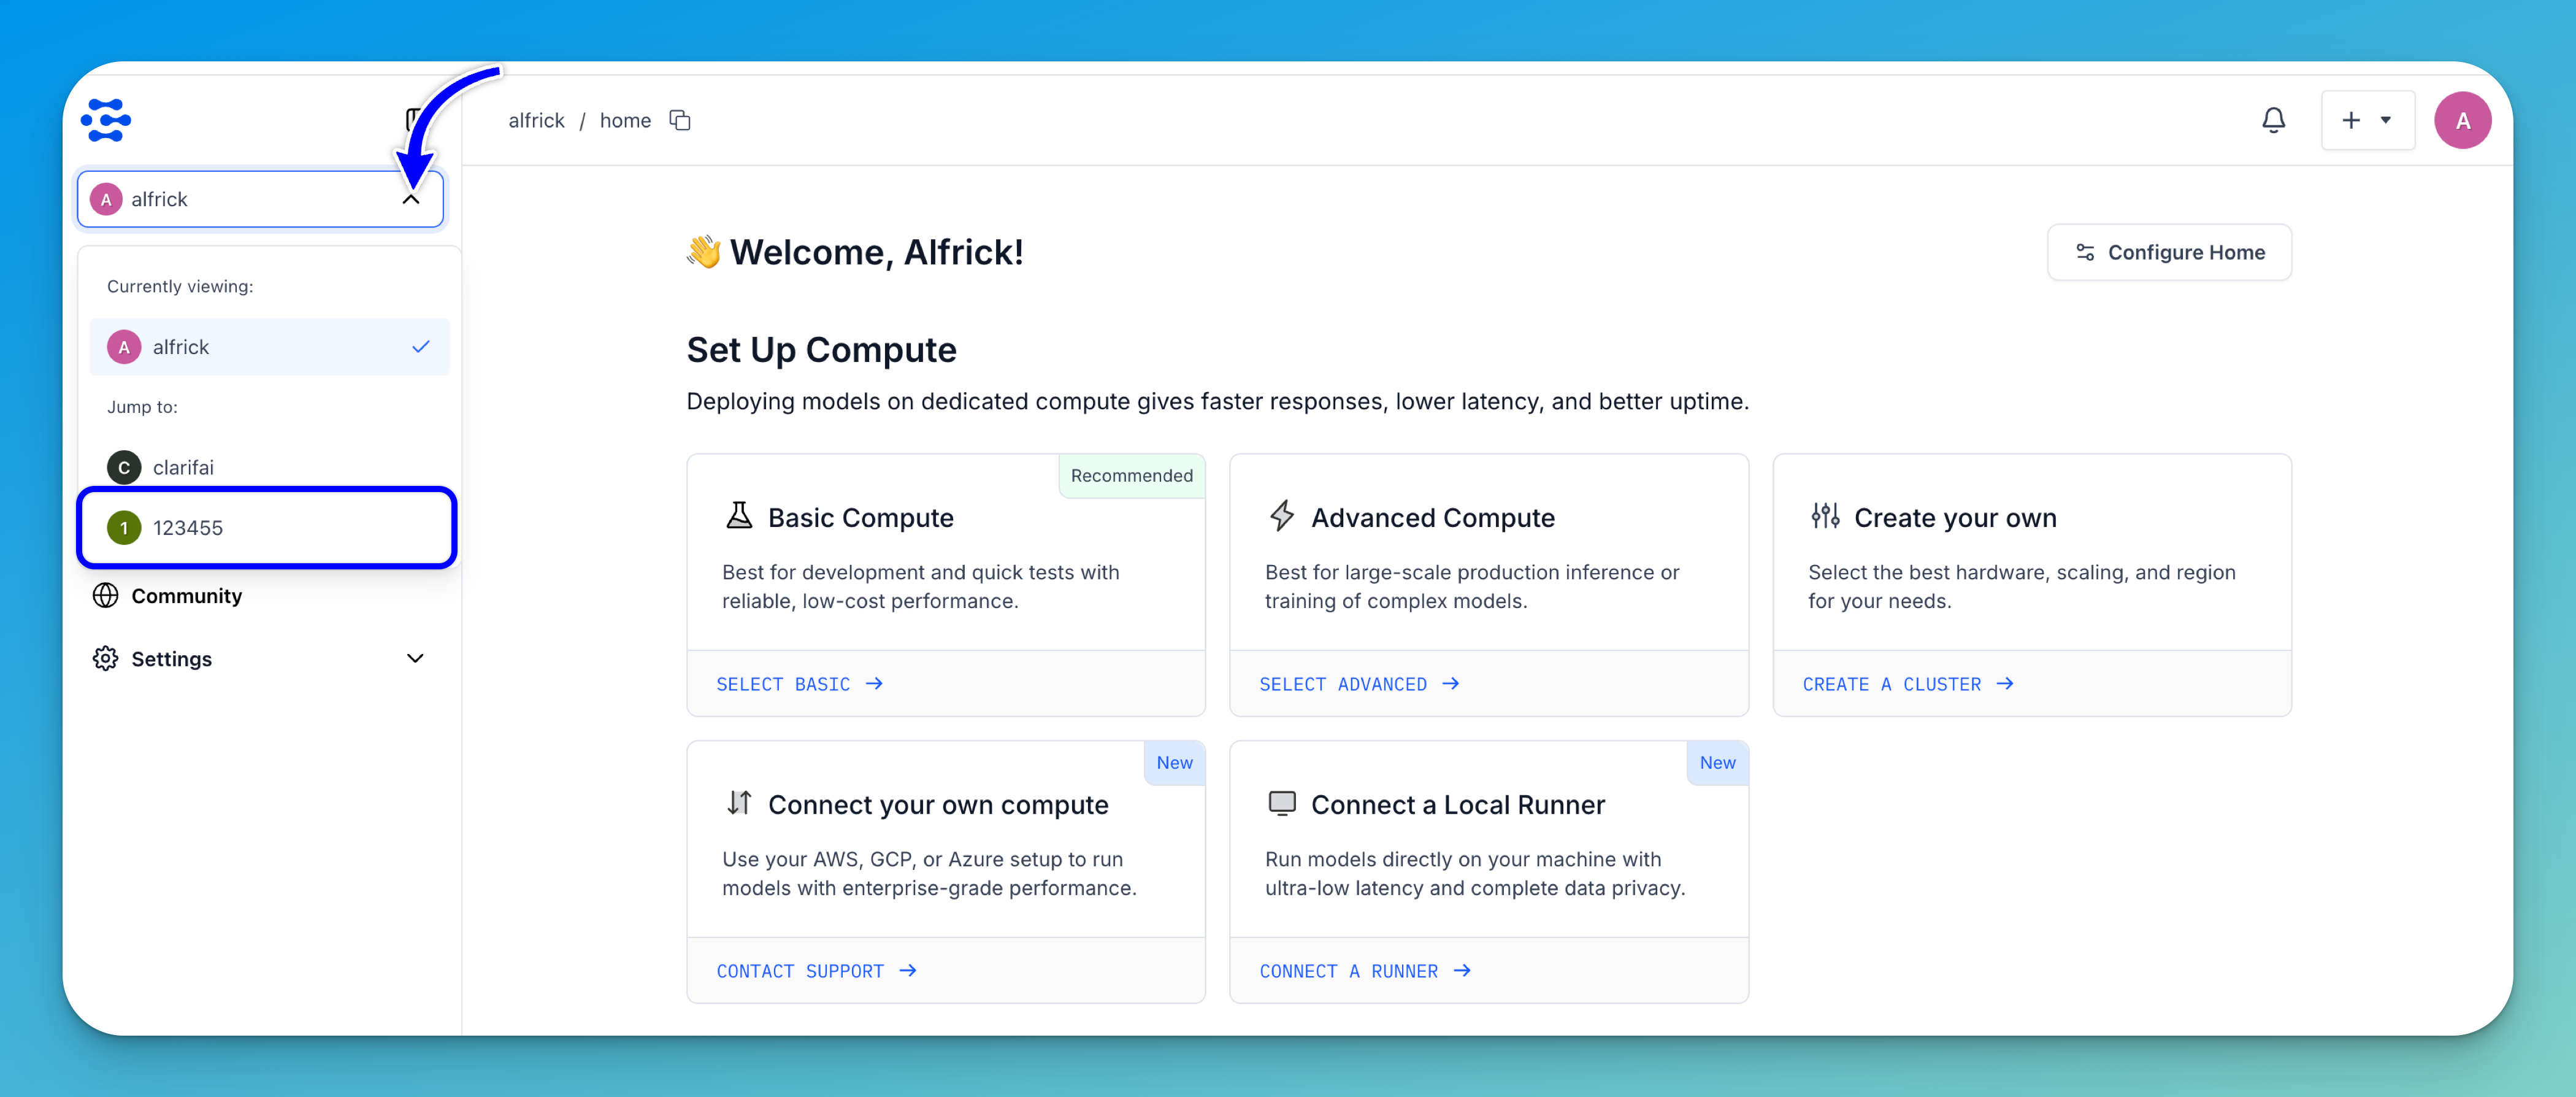Click the Create your own sliders icon

point(1825,516)
